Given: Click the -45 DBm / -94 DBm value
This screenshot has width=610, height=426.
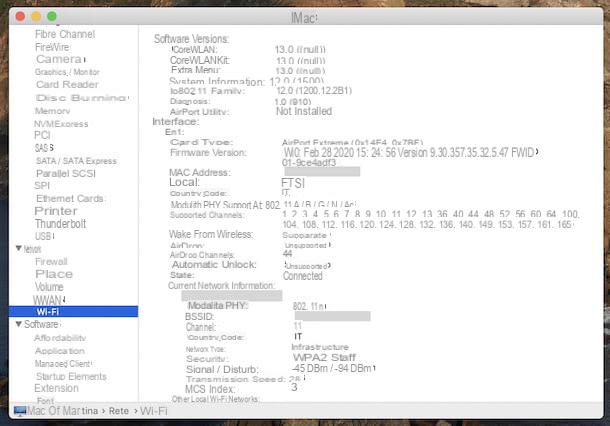Looking at the screenshot, I should (332, 368).
